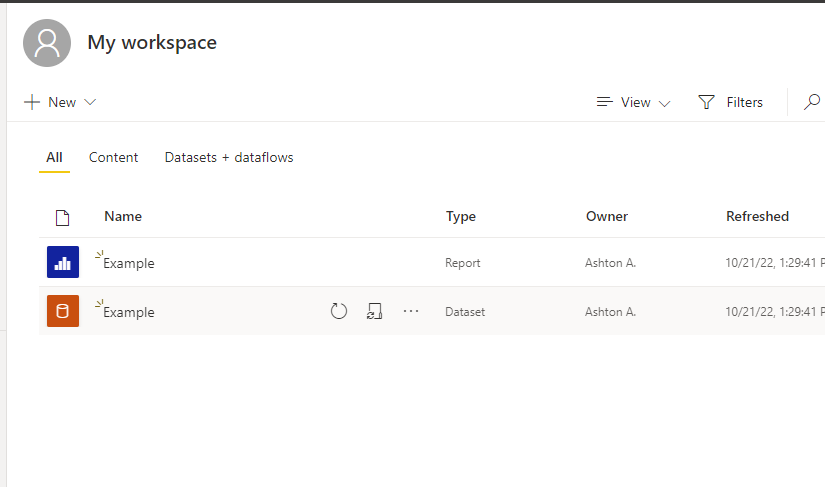The width and height of the screenshot is (825, 487).
Task: Open the Example dataset by name
Action: (x=129, y=312)
